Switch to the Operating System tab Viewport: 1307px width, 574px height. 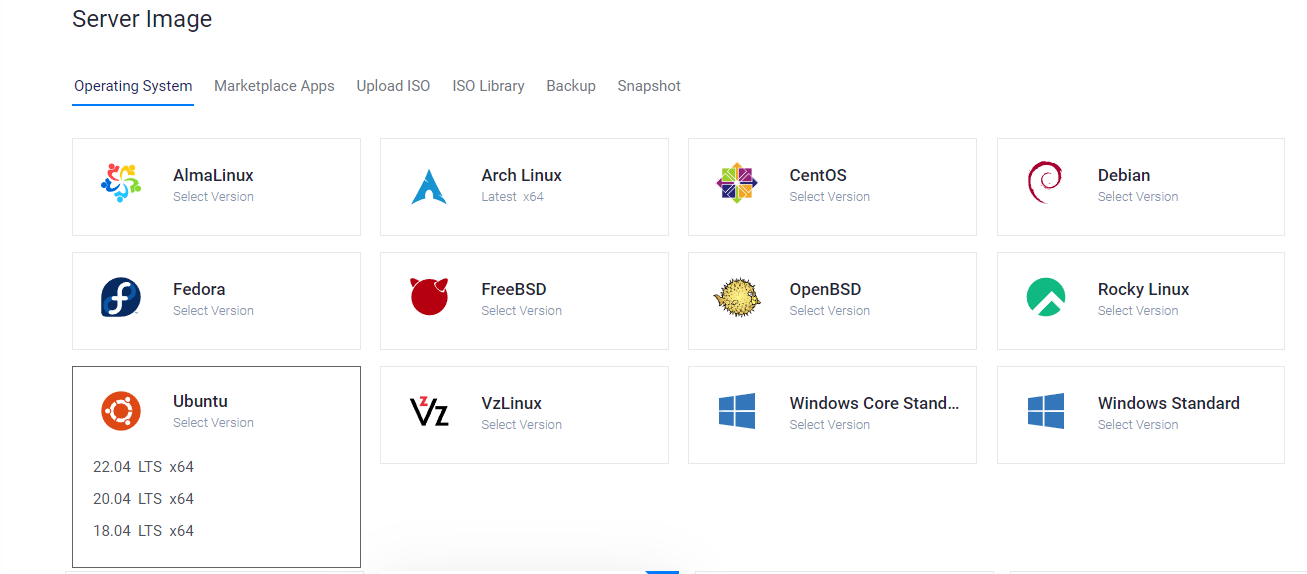[x=133, y=86]
